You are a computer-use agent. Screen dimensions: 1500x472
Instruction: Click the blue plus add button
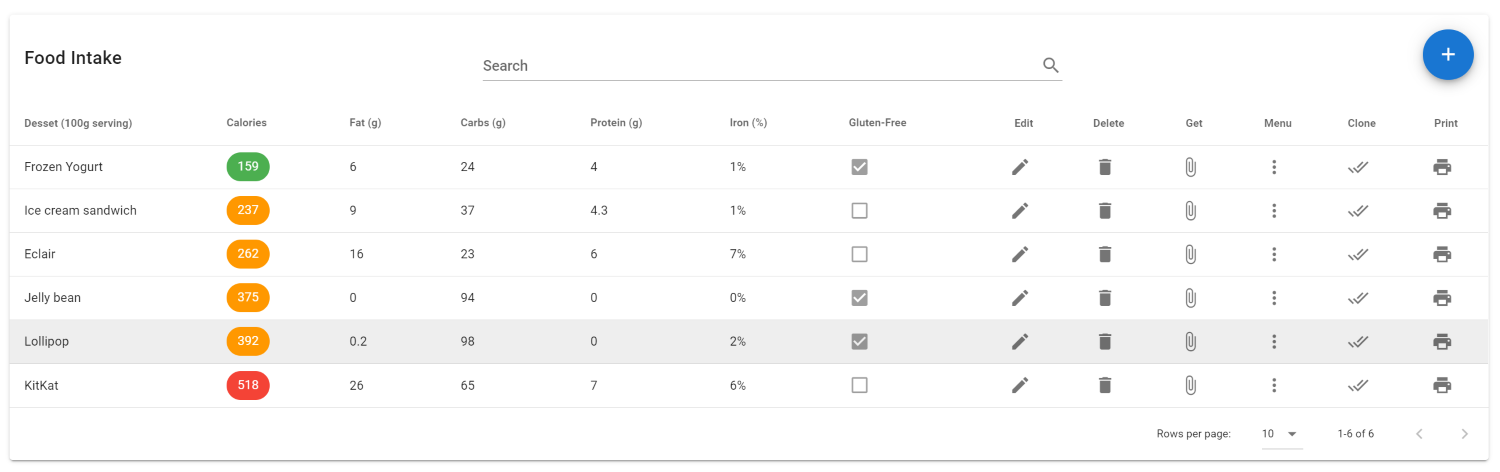tap(1448, 55)
